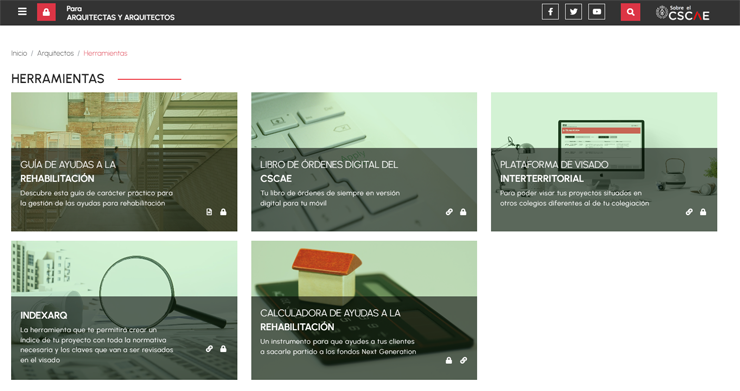Click lock icon on Guía de ayudas card
Image resolution: width=740 pixels, height=391 pixels.
click(223, 212)
